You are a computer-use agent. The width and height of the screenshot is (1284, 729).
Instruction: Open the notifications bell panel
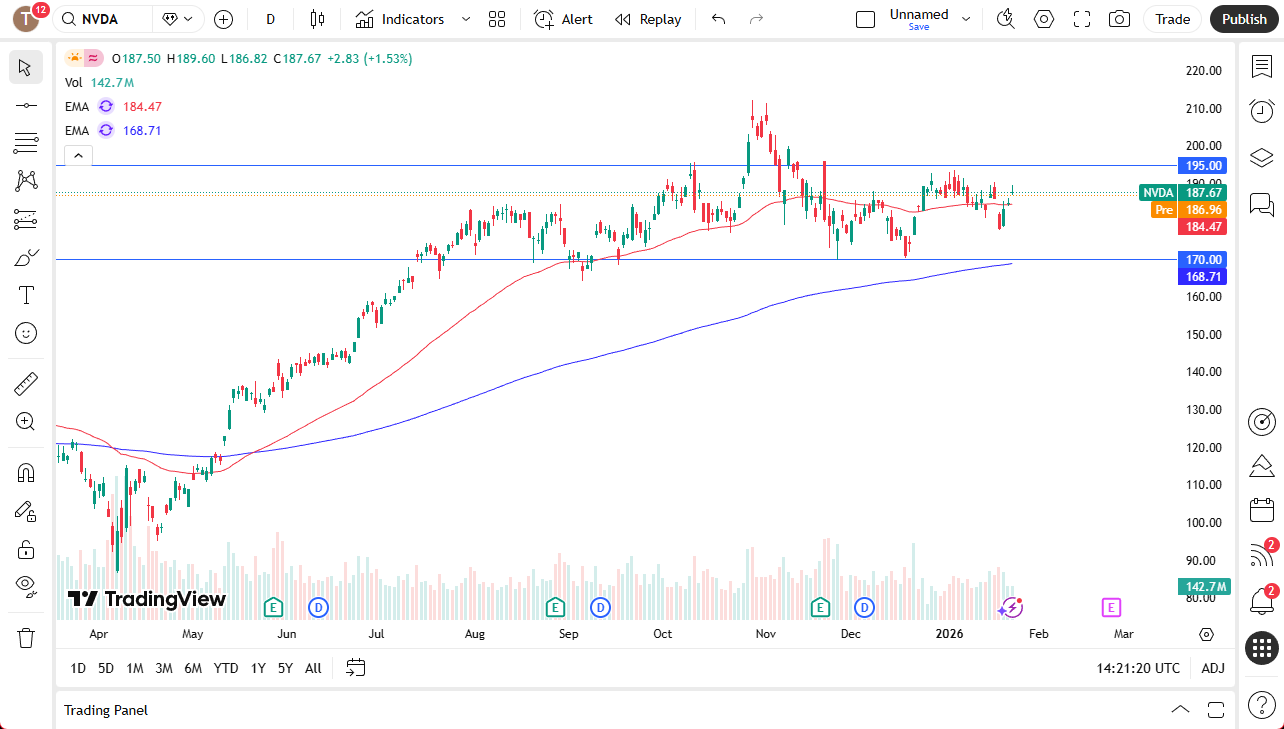pos(1262,601)
